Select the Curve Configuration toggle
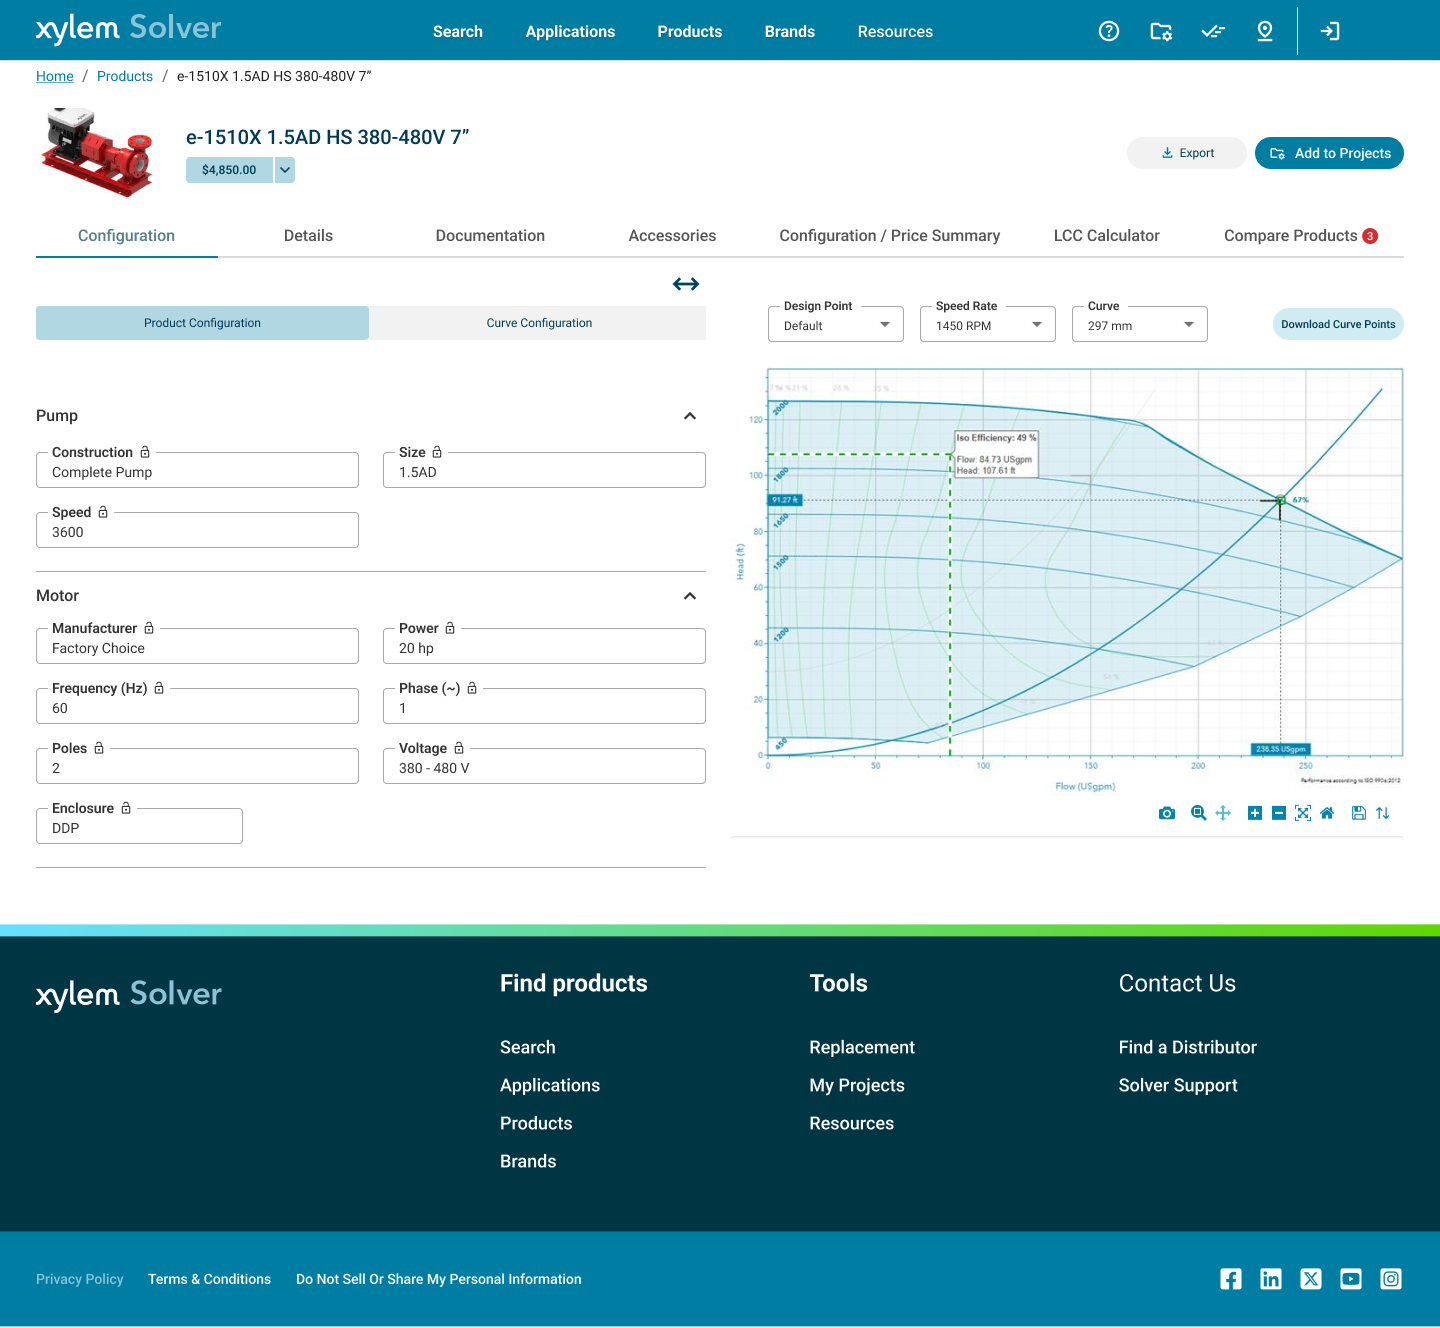The image size is (1440, 1328). (539, 322)
